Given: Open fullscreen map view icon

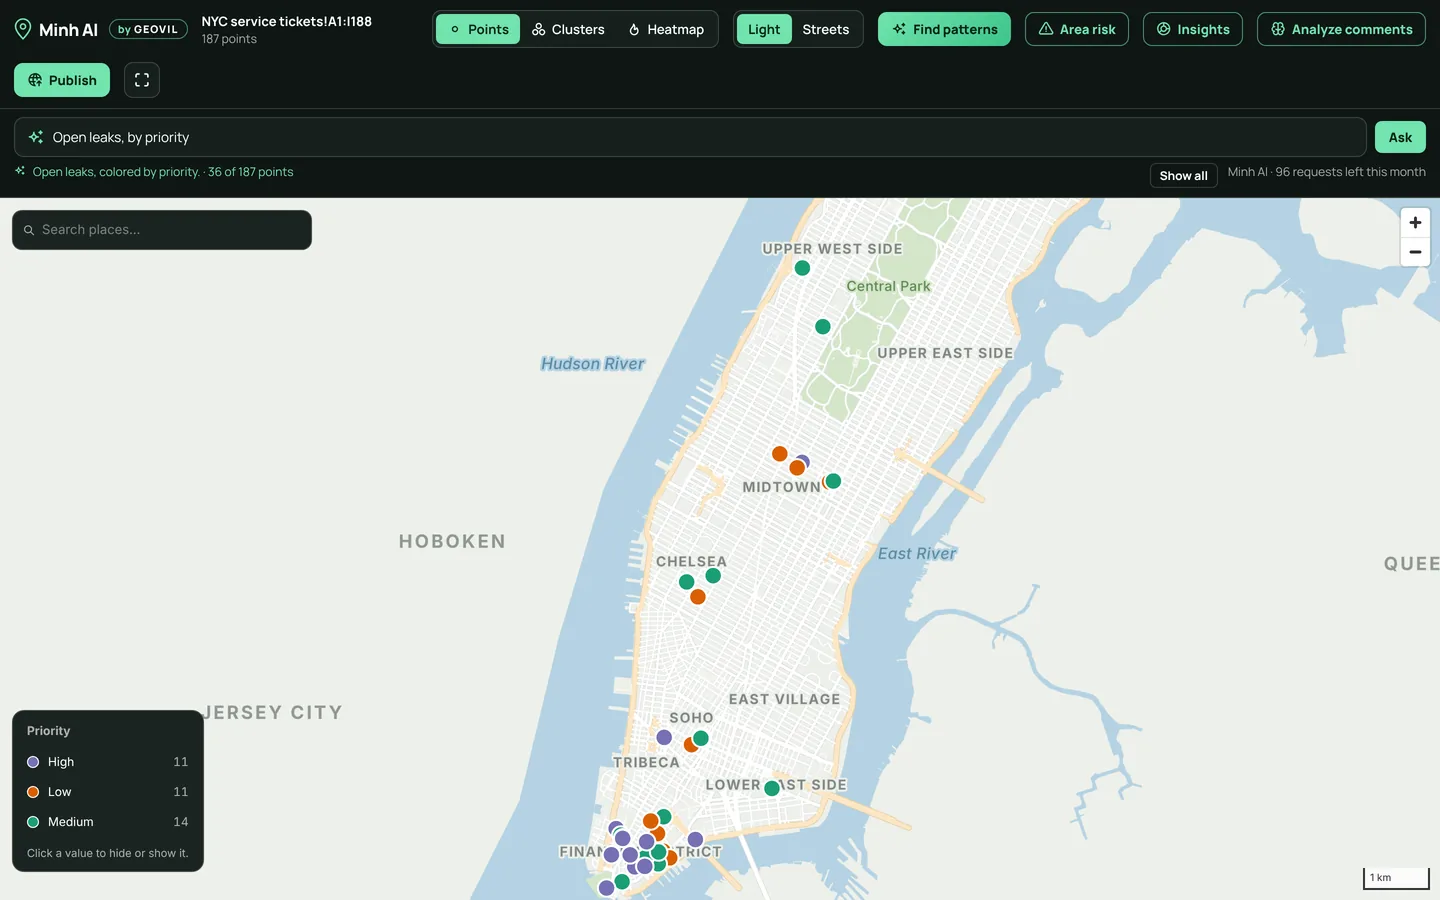Looking at the screenshot, I should point(142,80).
